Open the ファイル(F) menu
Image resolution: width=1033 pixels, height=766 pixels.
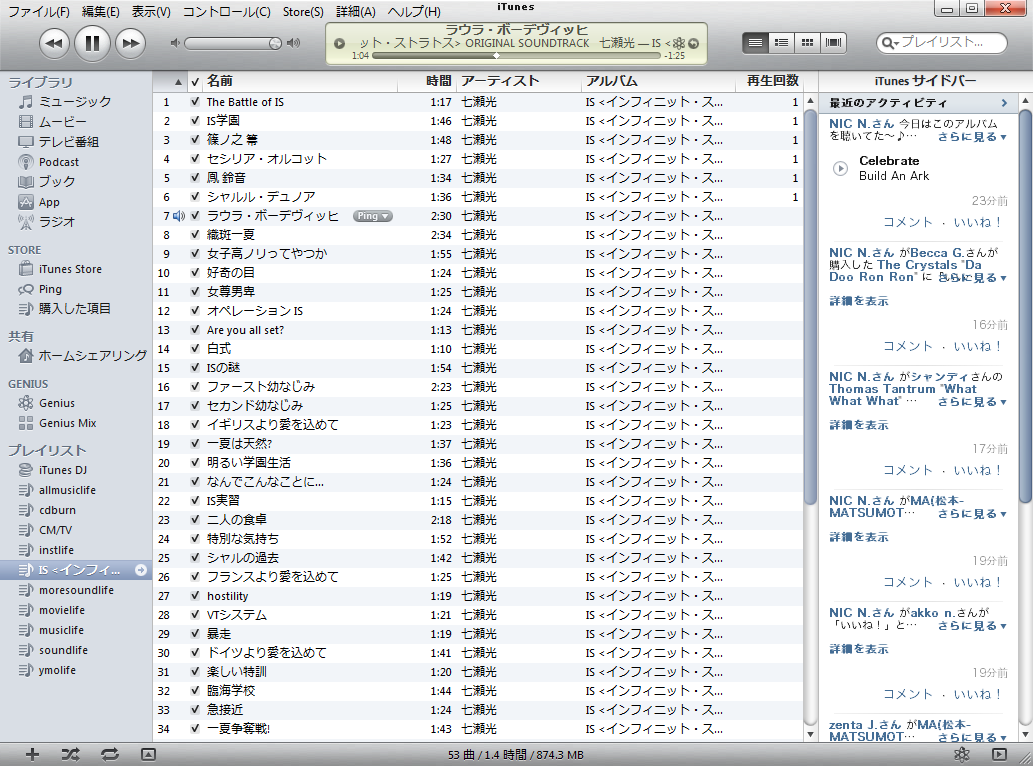tap(39, 11)
